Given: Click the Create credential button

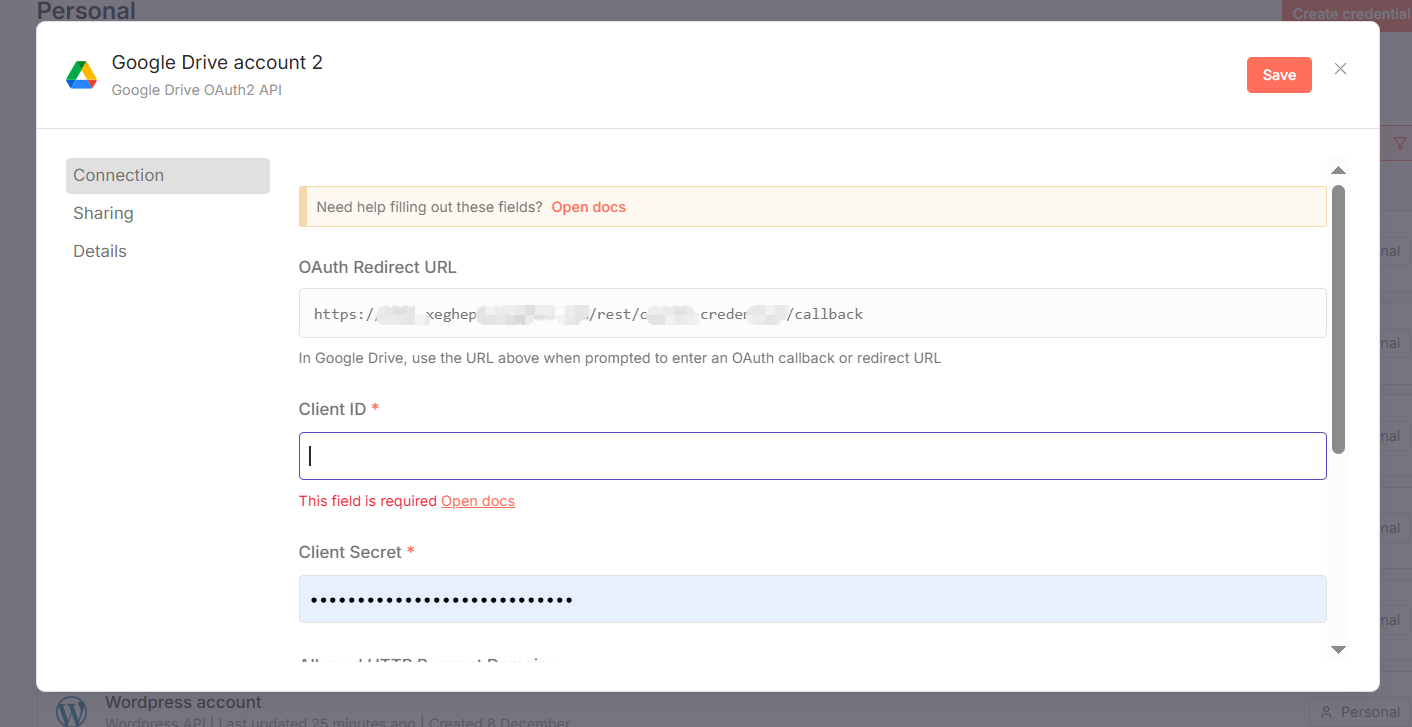Looking at the screenshot, I should pos(1348,13).
